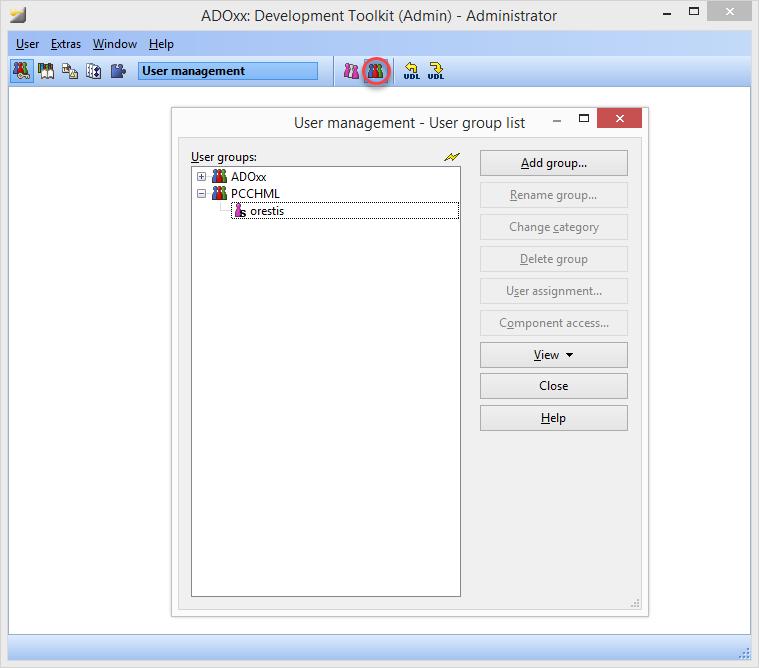The height and width of the screenshot is (668, 759).
Task: Click the Add group... button
Action: [554, 163]
